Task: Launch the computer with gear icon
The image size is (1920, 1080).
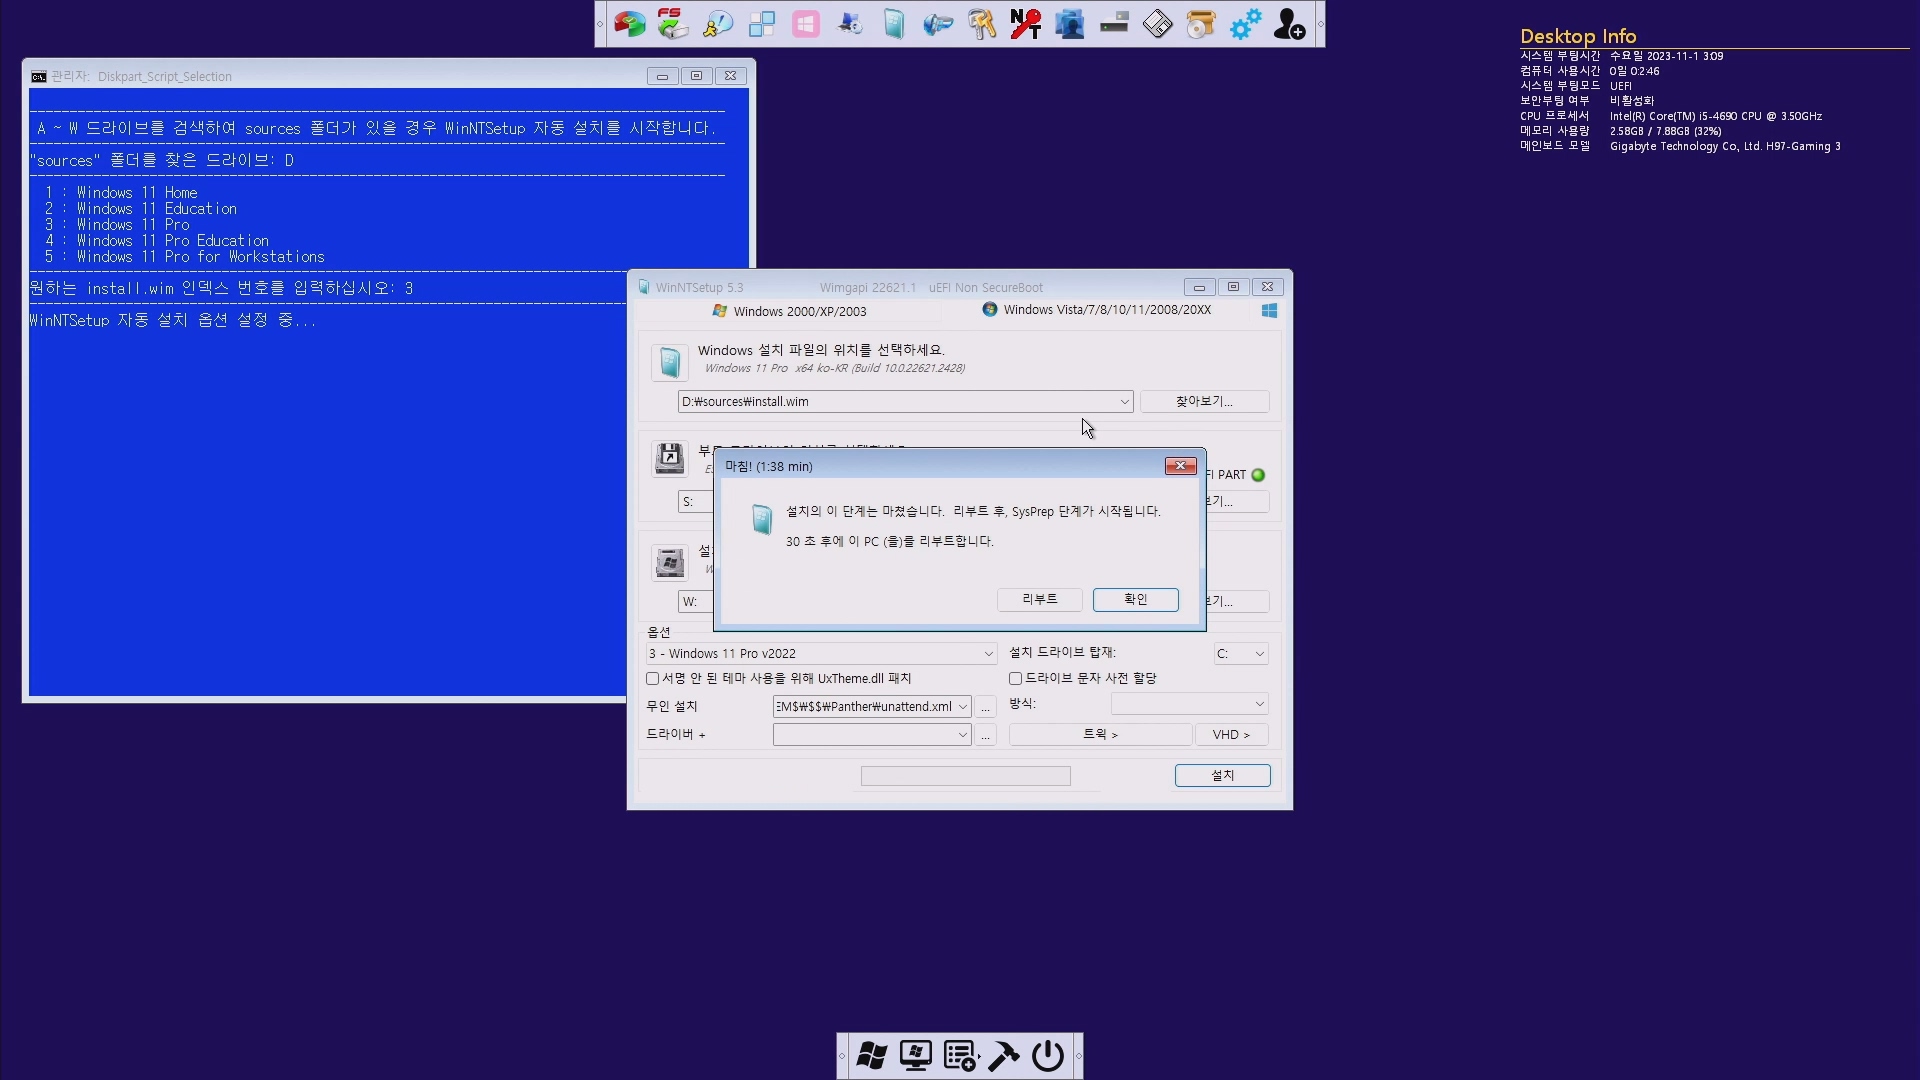Action: click(850, 24)
